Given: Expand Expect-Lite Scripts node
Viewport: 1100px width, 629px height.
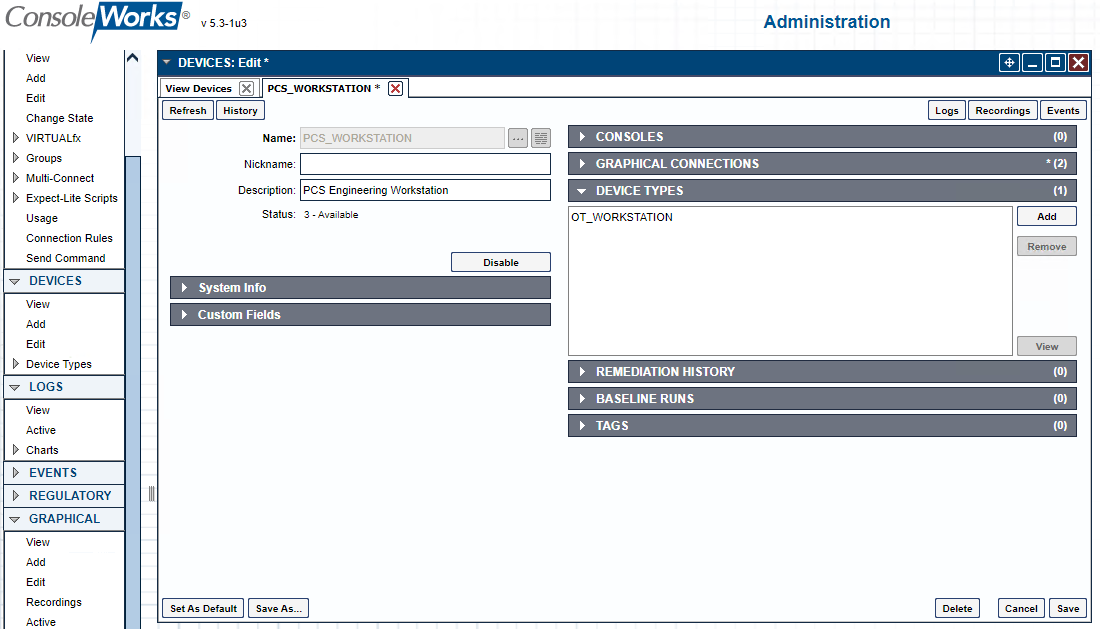Looking at the screenshot, I should [x=15, y=198].
